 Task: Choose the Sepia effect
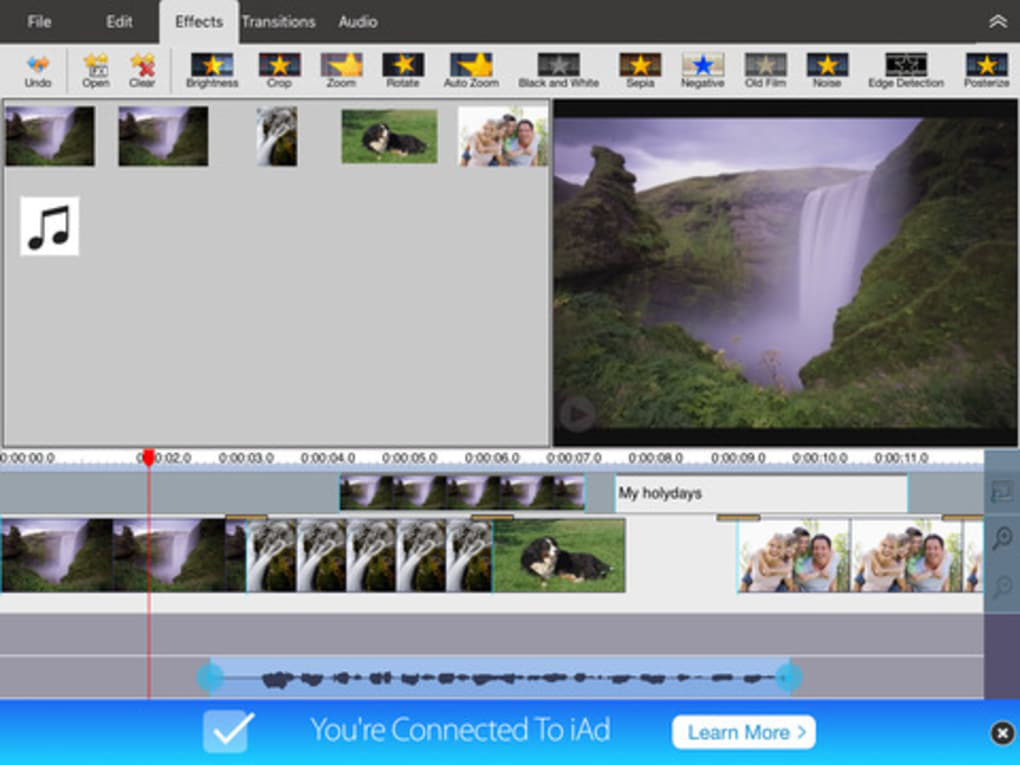(640, 70)
